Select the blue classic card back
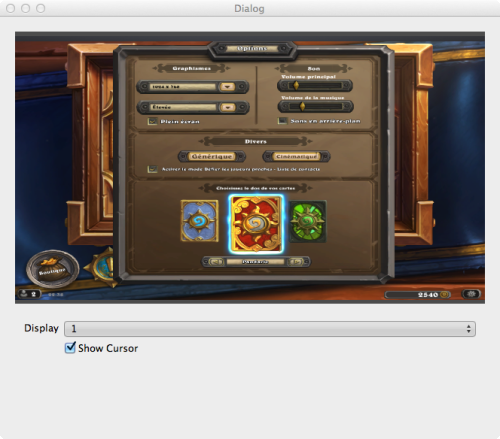The height and width of the screenshot is (439, 500). 199,221
